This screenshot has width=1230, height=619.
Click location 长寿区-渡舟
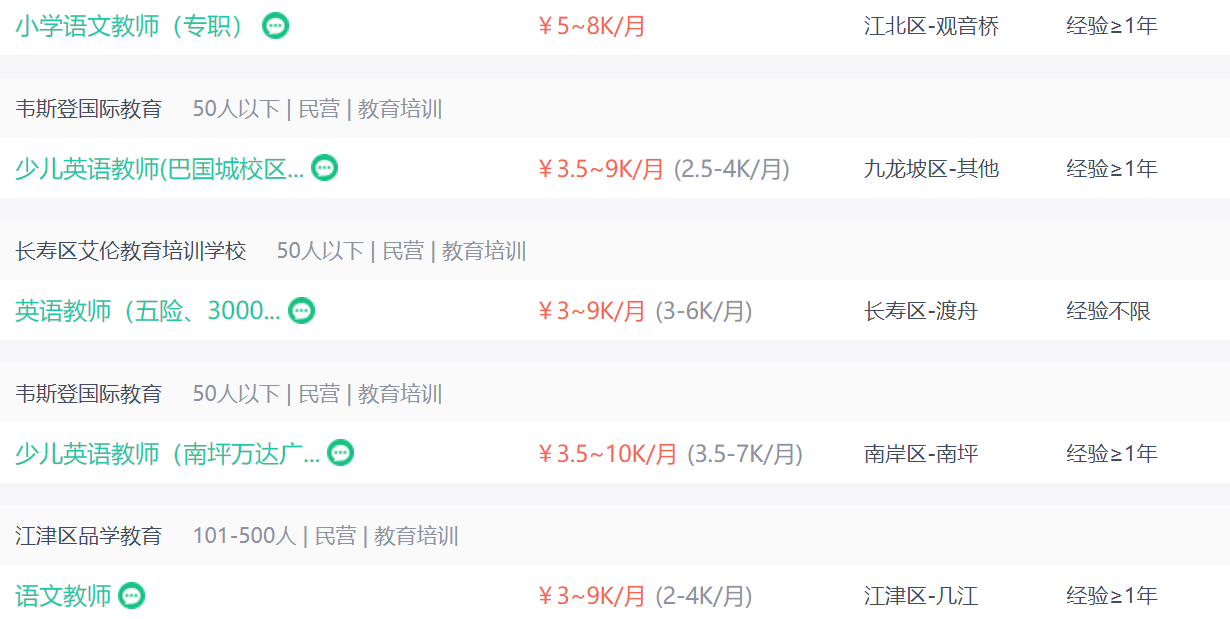tap(921, 311)
